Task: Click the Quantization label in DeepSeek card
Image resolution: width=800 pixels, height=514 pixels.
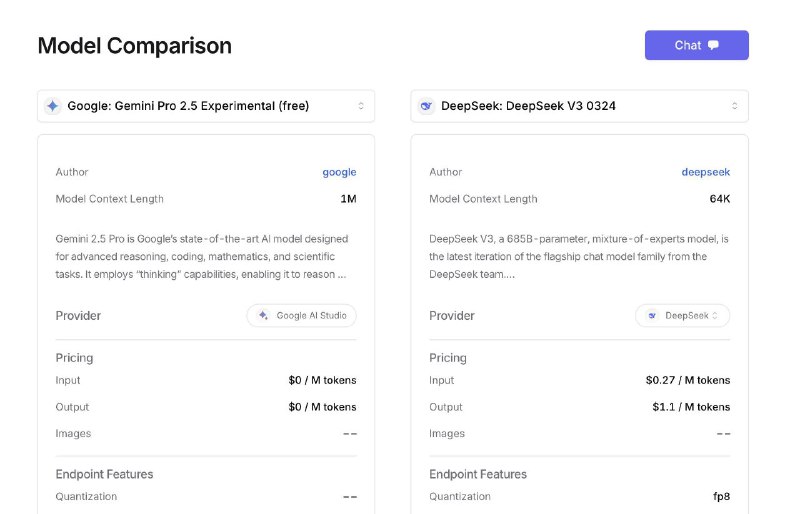Action: [x=460, y=496]
